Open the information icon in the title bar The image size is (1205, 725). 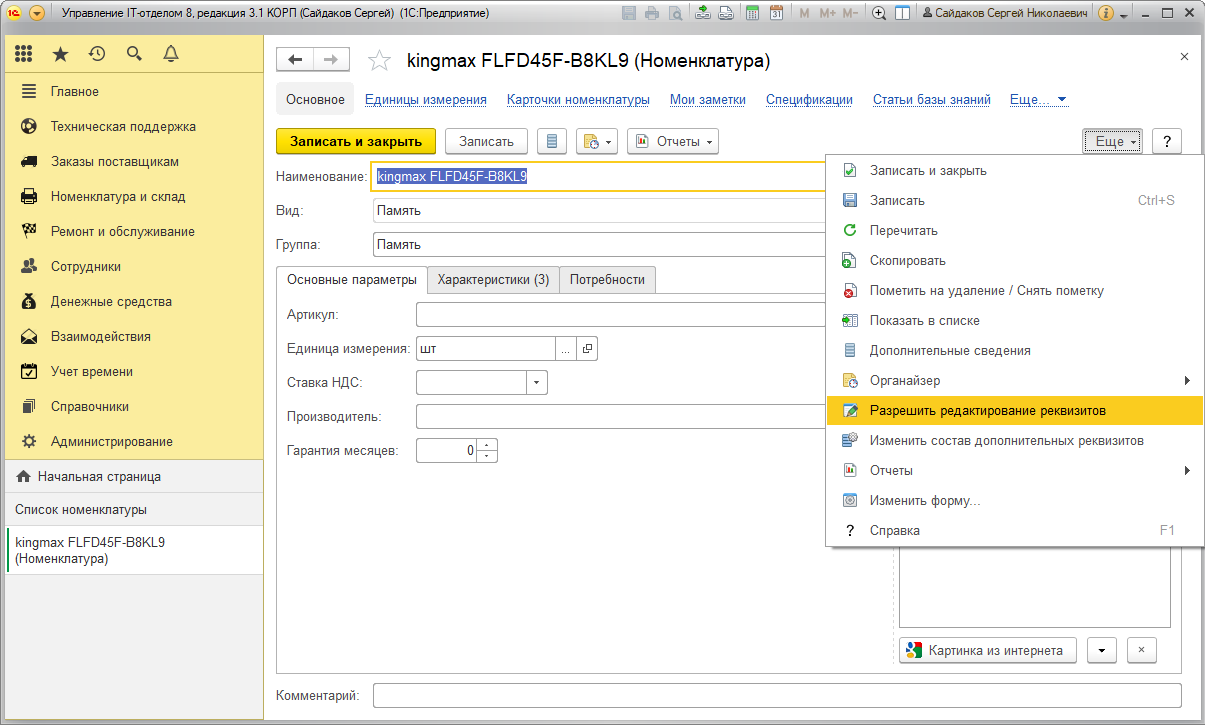[1106, 13]
